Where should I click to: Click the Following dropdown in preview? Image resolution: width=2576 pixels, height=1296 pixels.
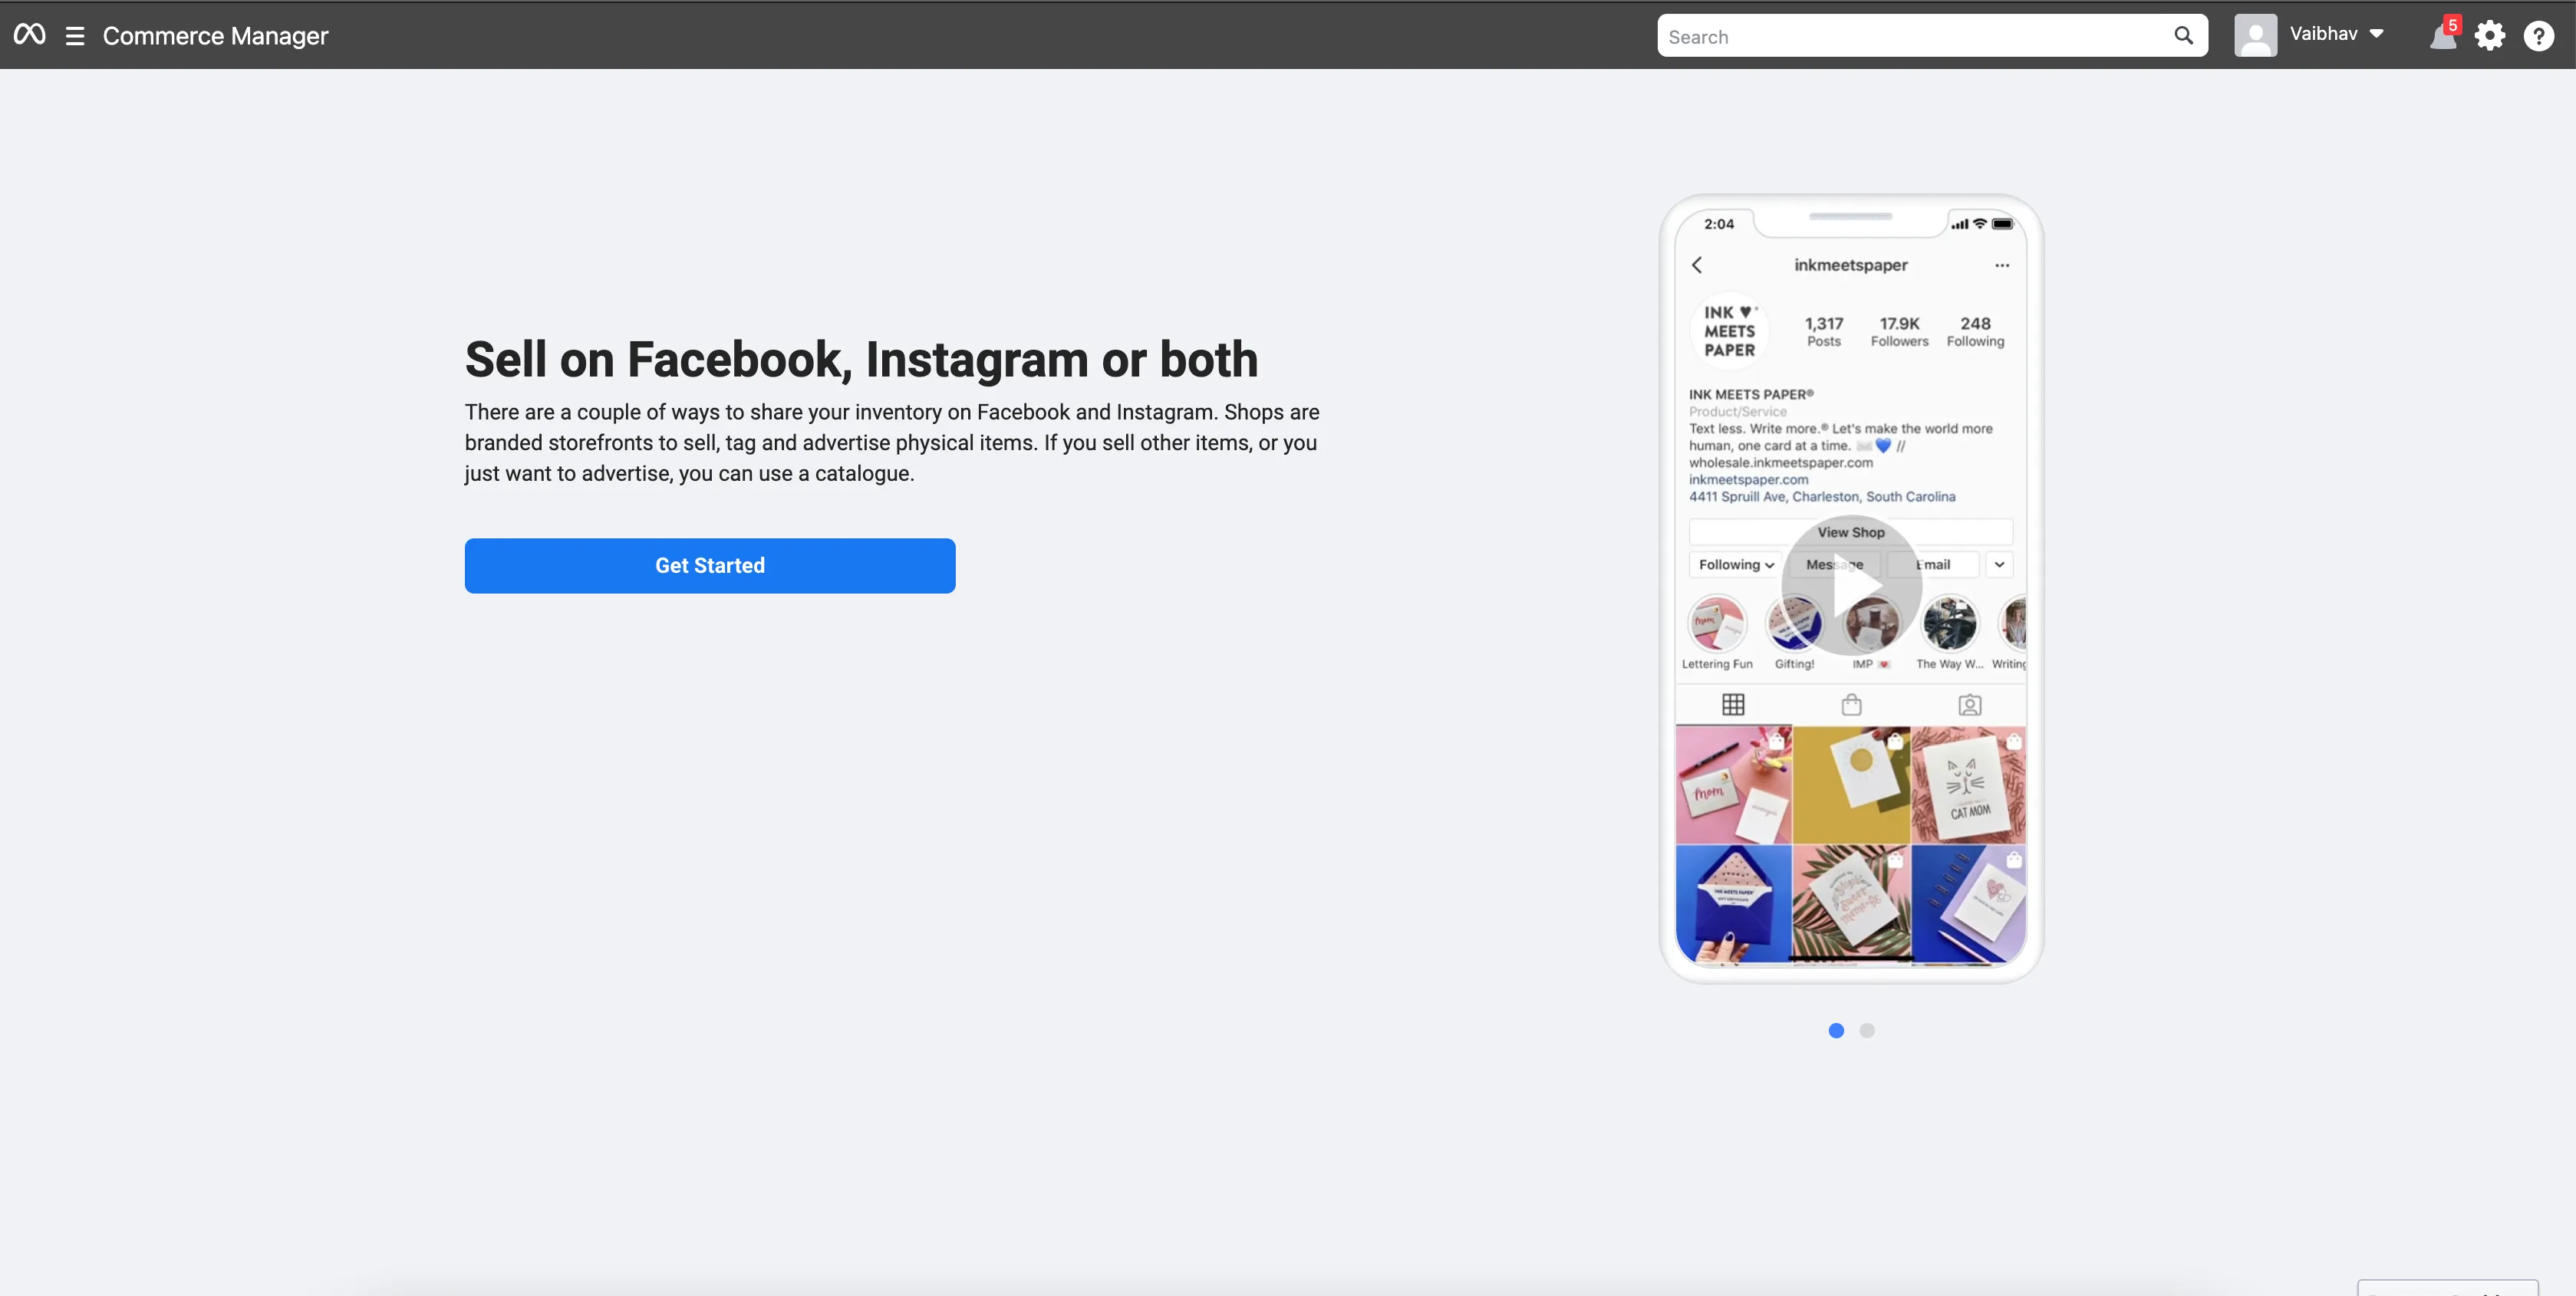[1736, 565]
